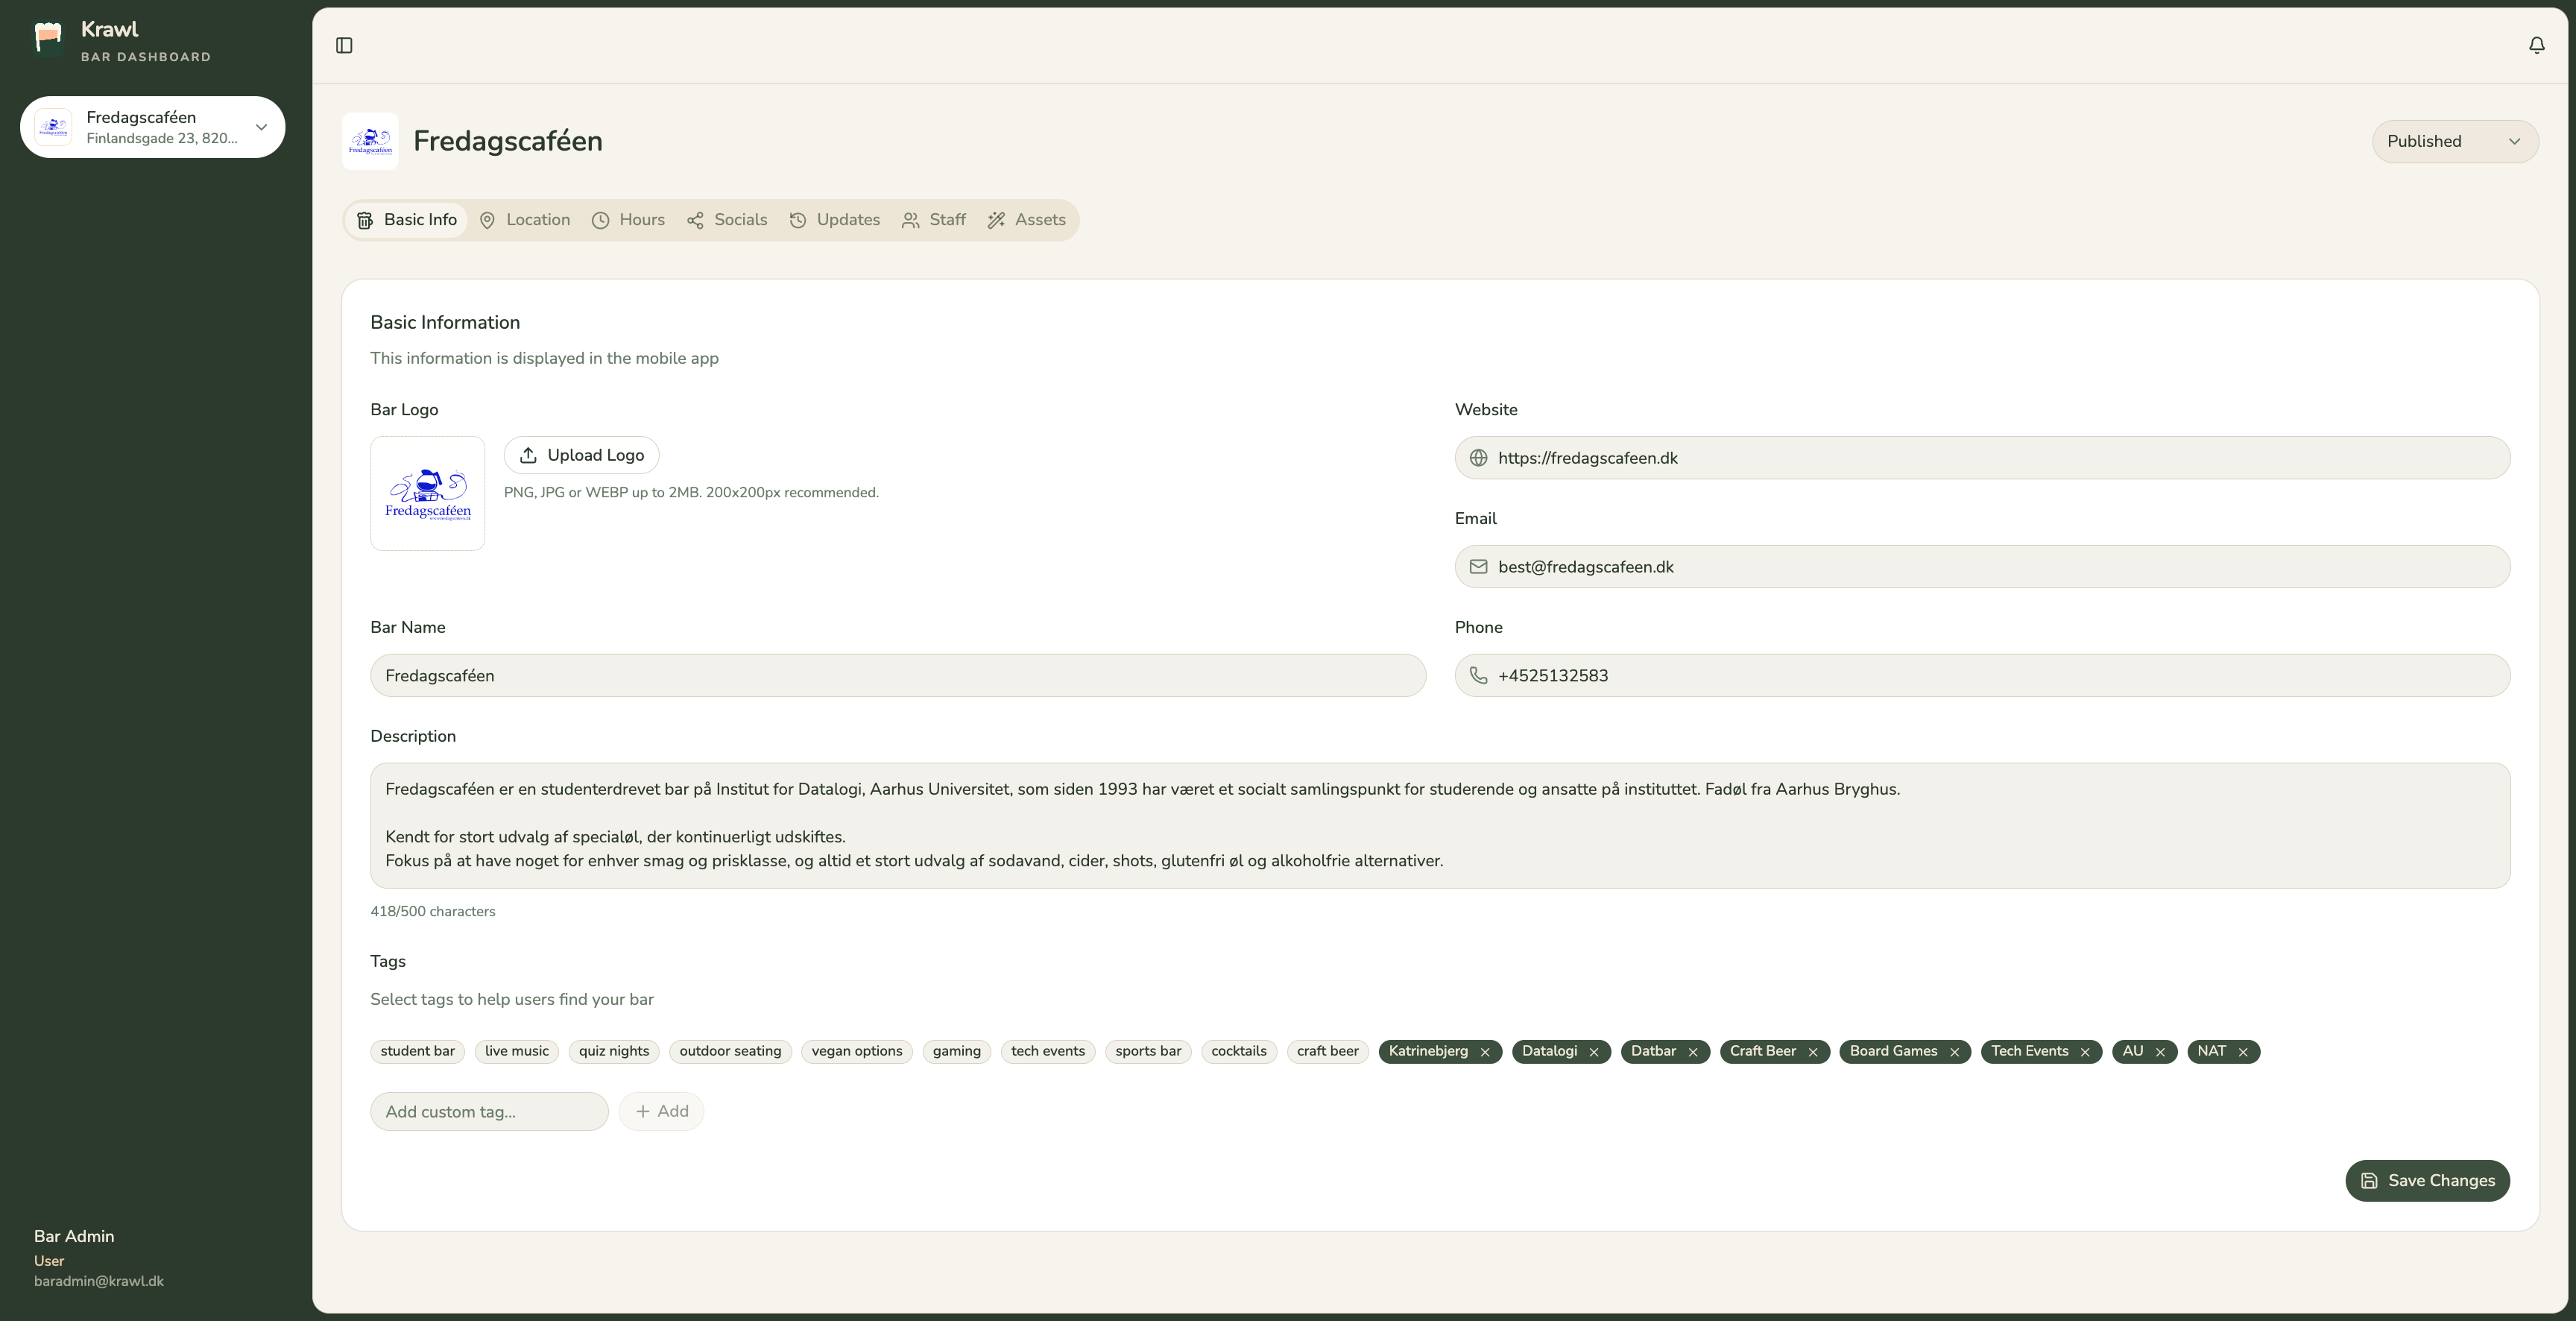The width and height of the screenshot is (2576, 1321).
Task: Click the baradmin@krawl.dk user email
Action: [99, 1282]
